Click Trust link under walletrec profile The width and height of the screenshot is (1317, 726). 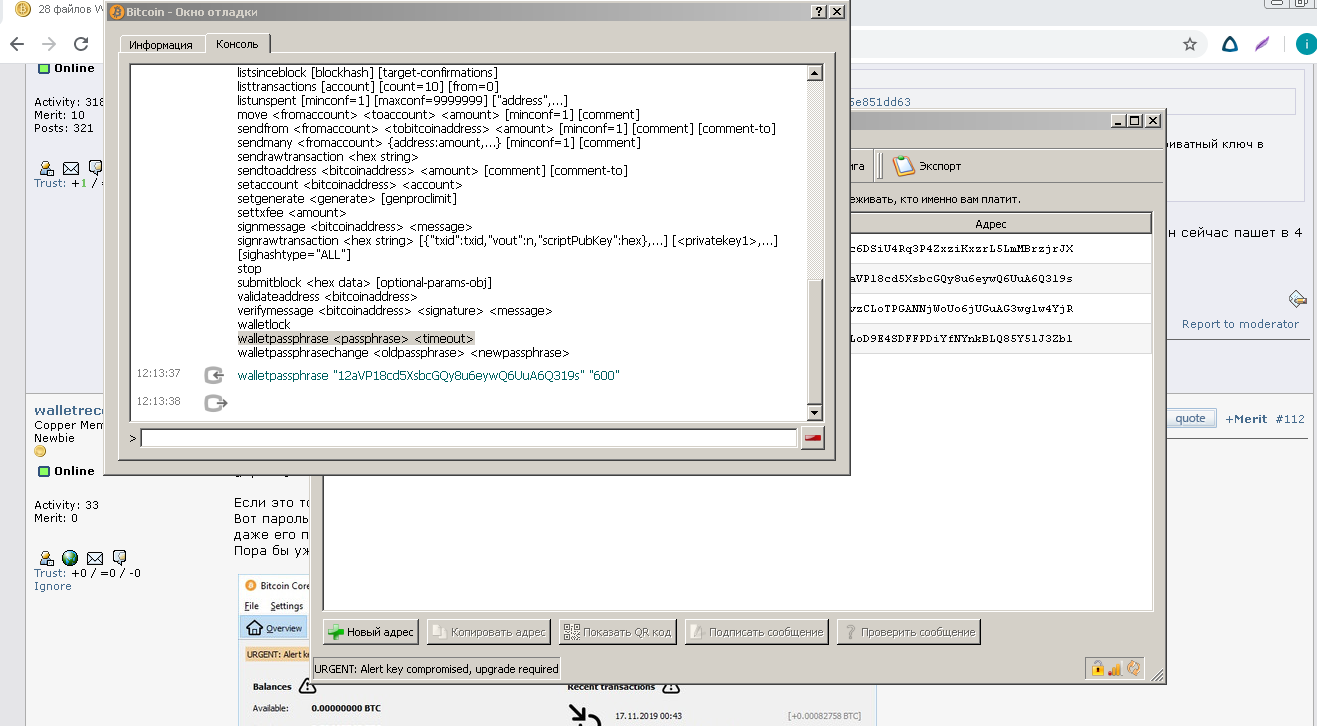49,573
